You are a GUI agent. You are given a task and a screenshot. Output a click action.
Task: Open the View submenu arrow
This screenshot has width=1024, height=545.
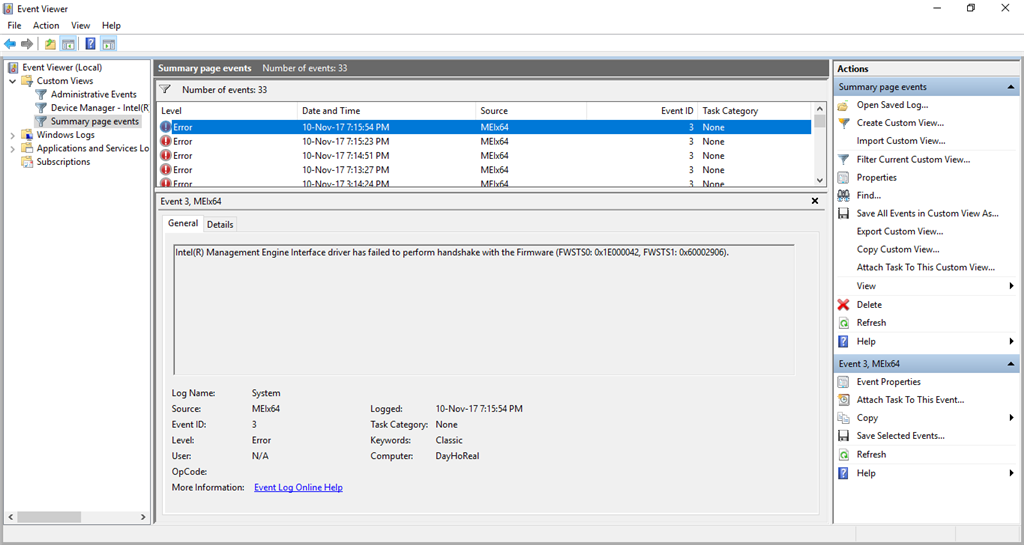tap(1011, 286)
